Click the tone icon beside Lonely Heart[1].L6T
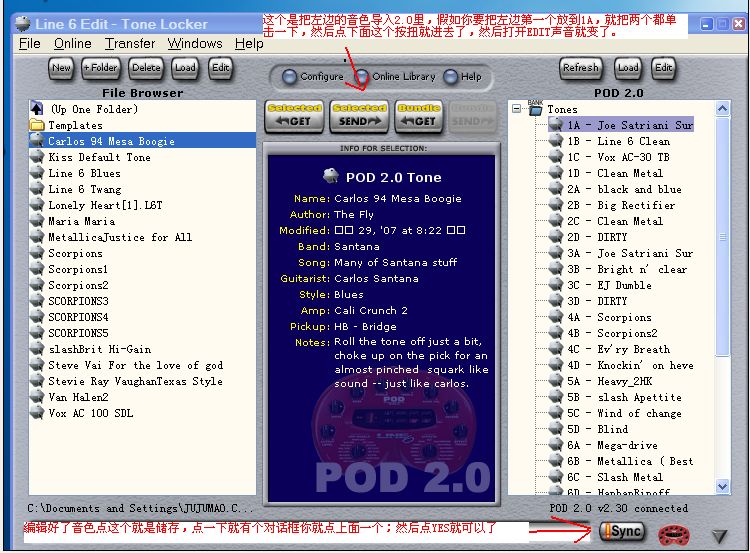 [37, 205]
